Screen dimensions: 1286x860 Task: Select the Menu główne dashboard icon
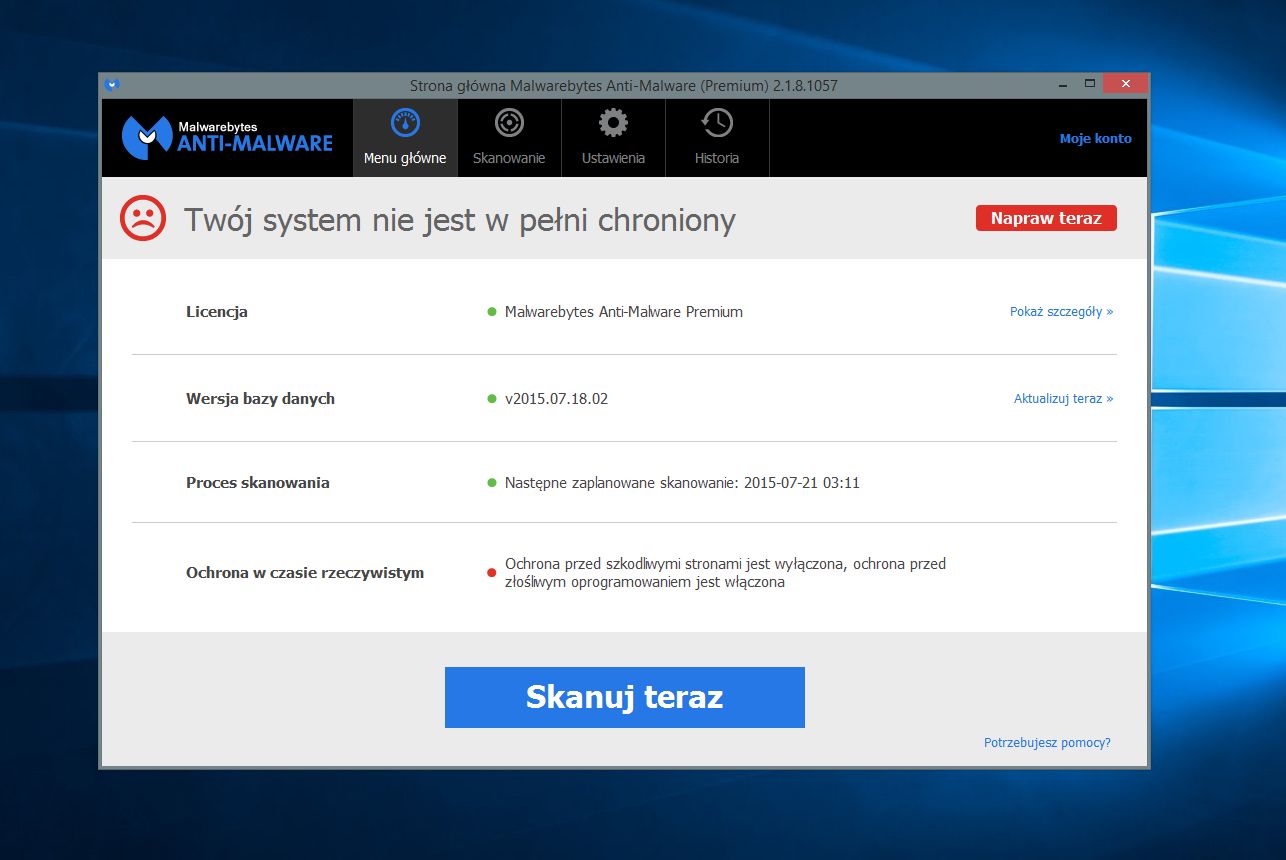[x=405, y=123]
